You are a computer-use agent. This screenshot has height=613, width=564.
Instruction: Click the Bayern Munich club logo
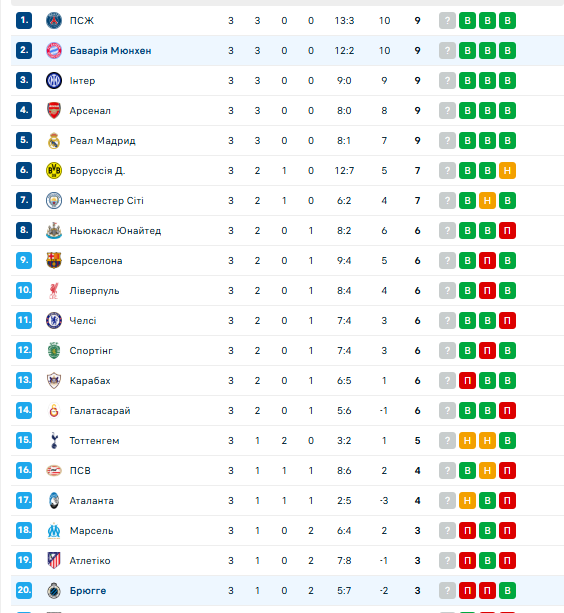coord(54,50)
